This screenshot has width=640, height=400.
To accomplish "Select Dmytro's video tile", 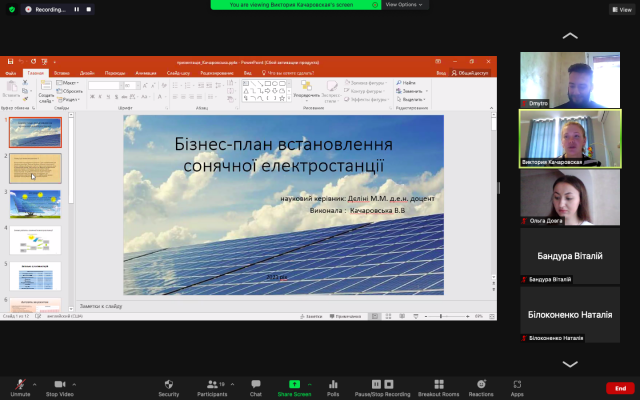I will tap(570, 80).
